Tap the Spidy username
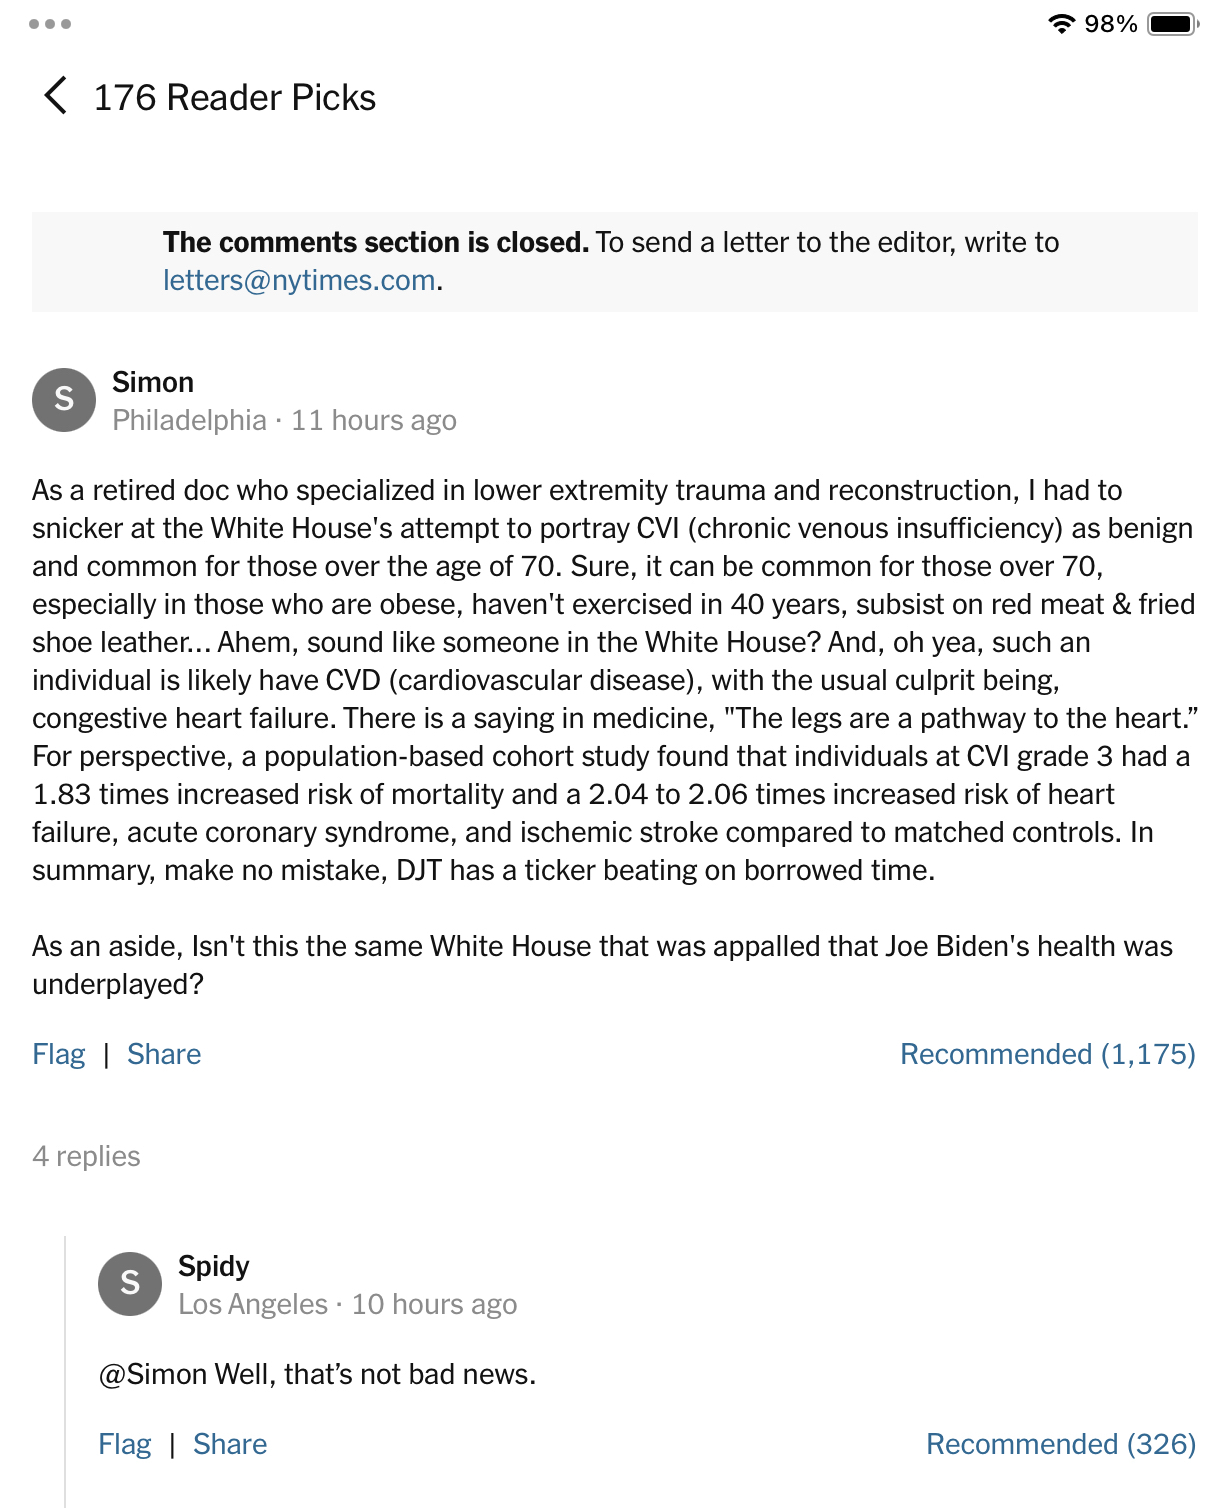The image size is (1230, 1508). coord(213,1266)
